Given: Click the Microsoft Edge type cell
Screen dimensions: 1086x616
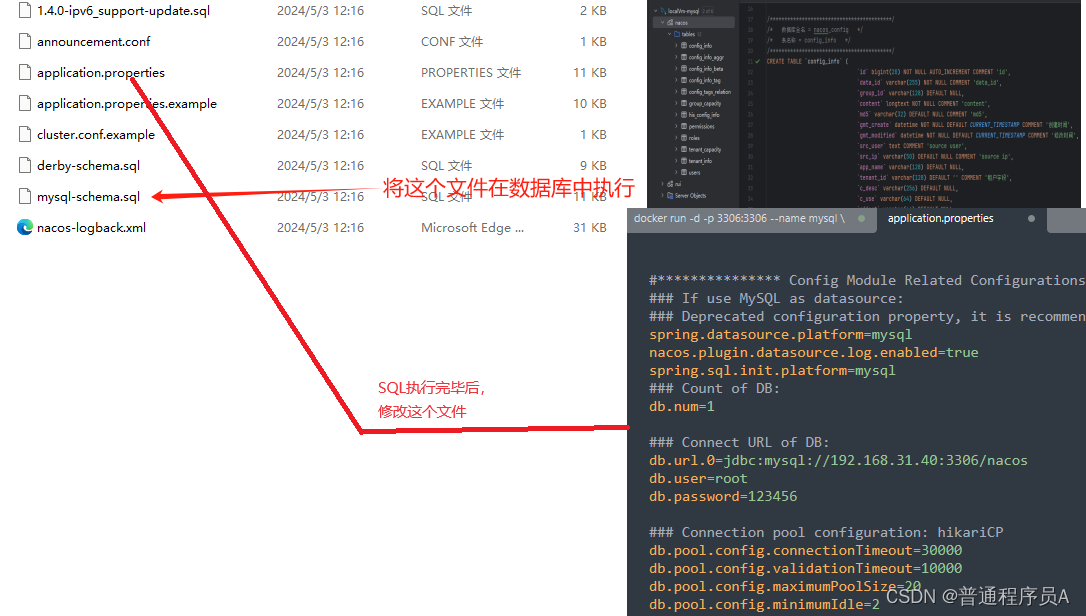Looking at the screenshot, I should click(472, 227).
